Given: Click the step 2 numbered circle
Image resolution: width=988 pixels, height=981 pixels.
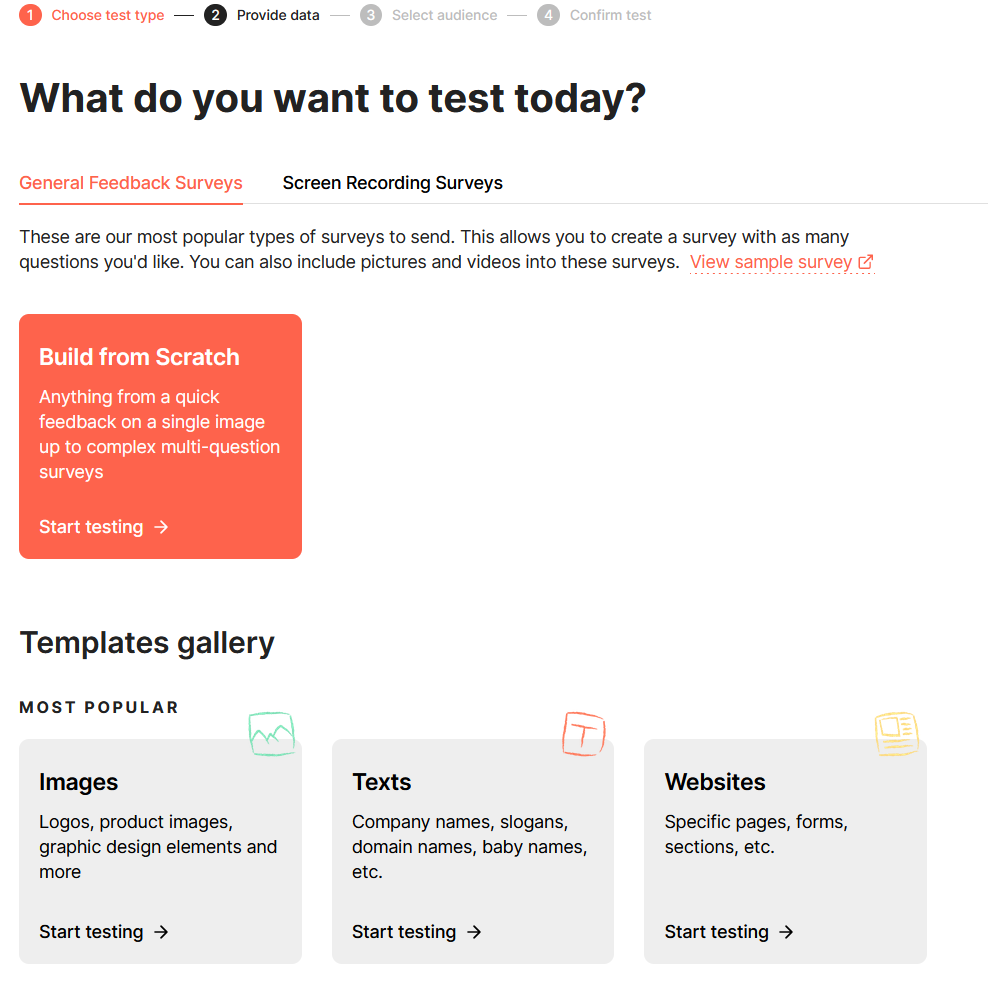Looking at the screenshot, I should point(214,15).
